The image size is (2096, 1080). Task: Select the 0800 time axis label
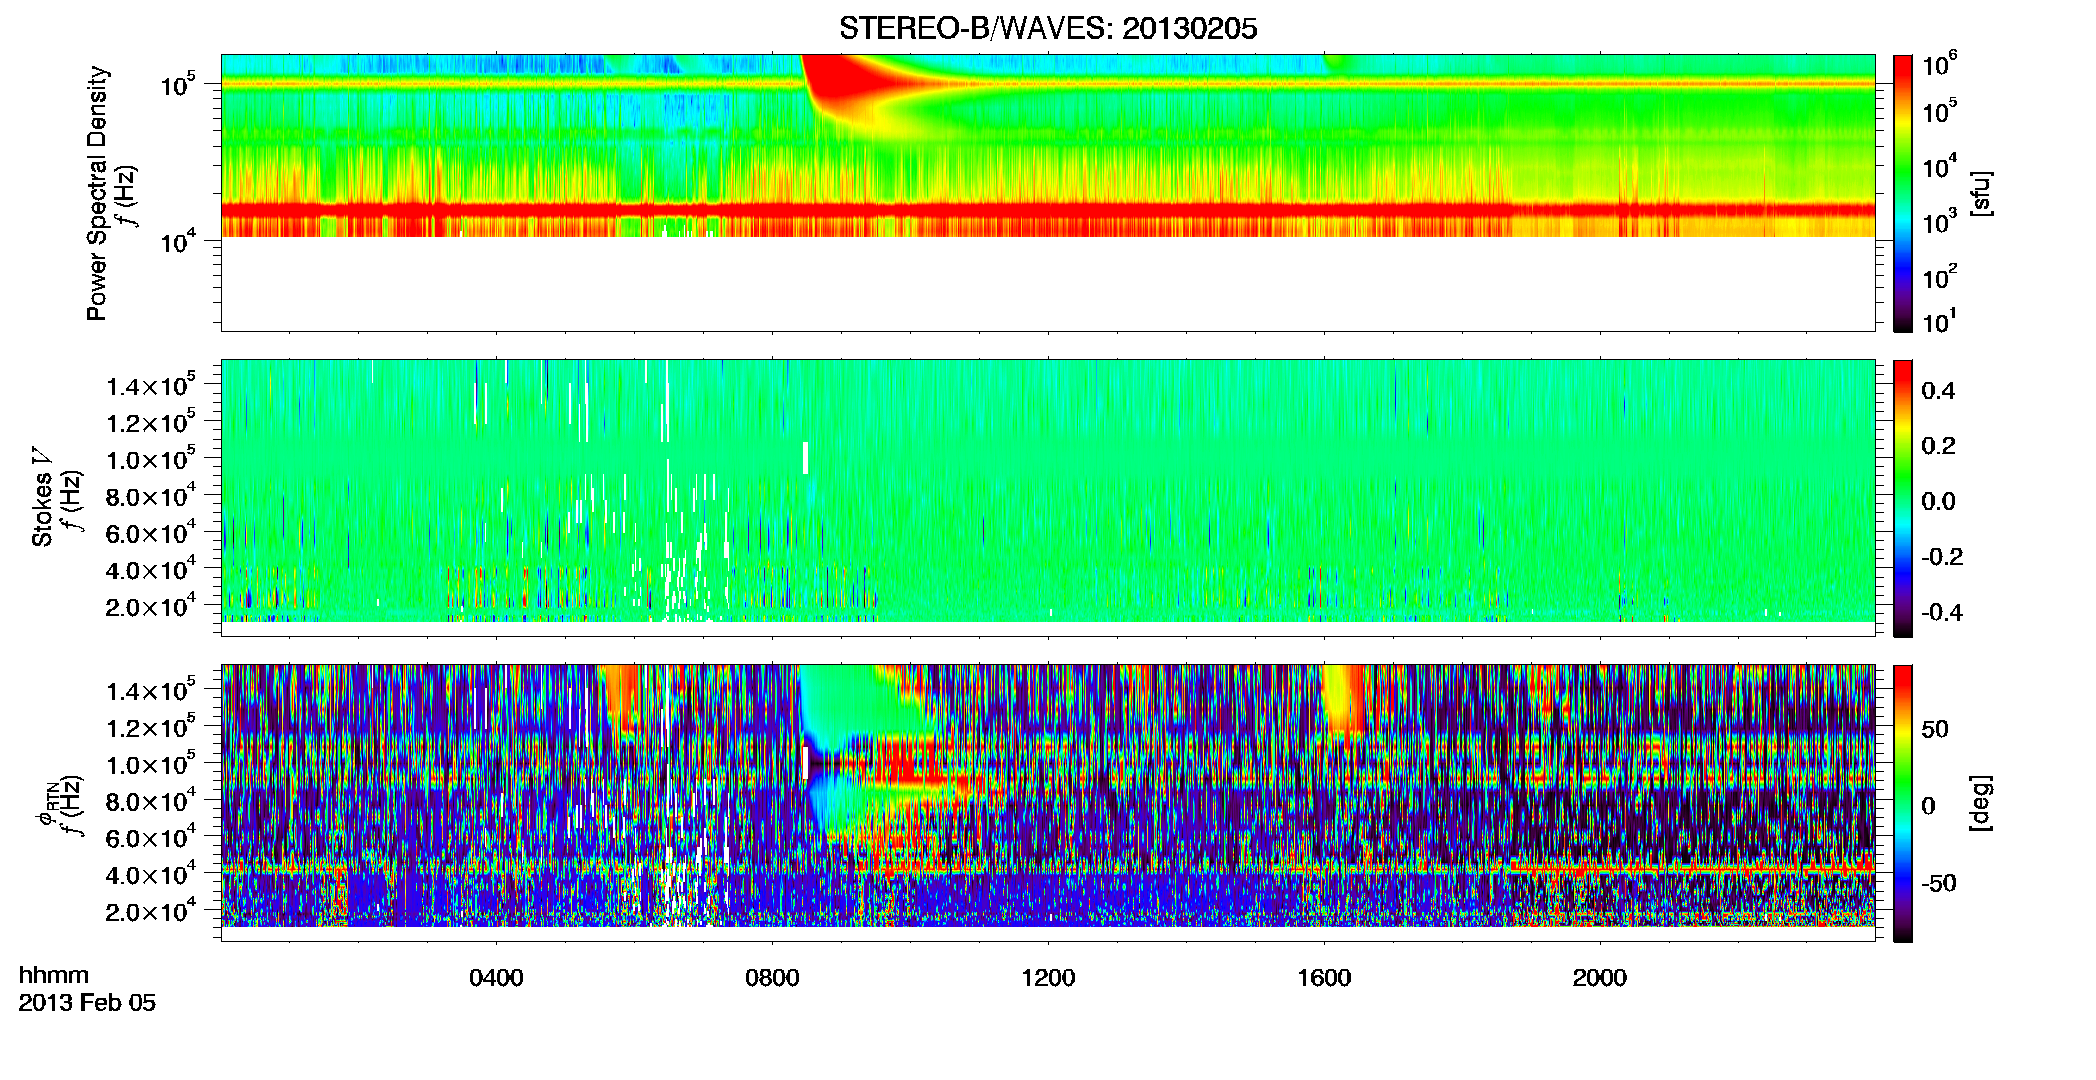point(772,978)
